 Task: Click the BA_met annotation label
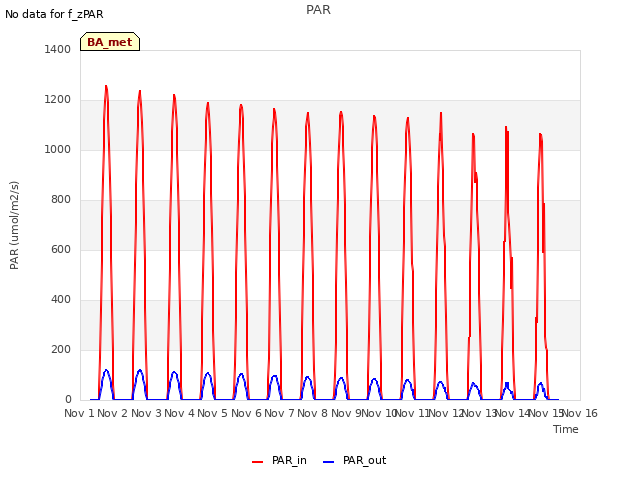pos(110,42)
